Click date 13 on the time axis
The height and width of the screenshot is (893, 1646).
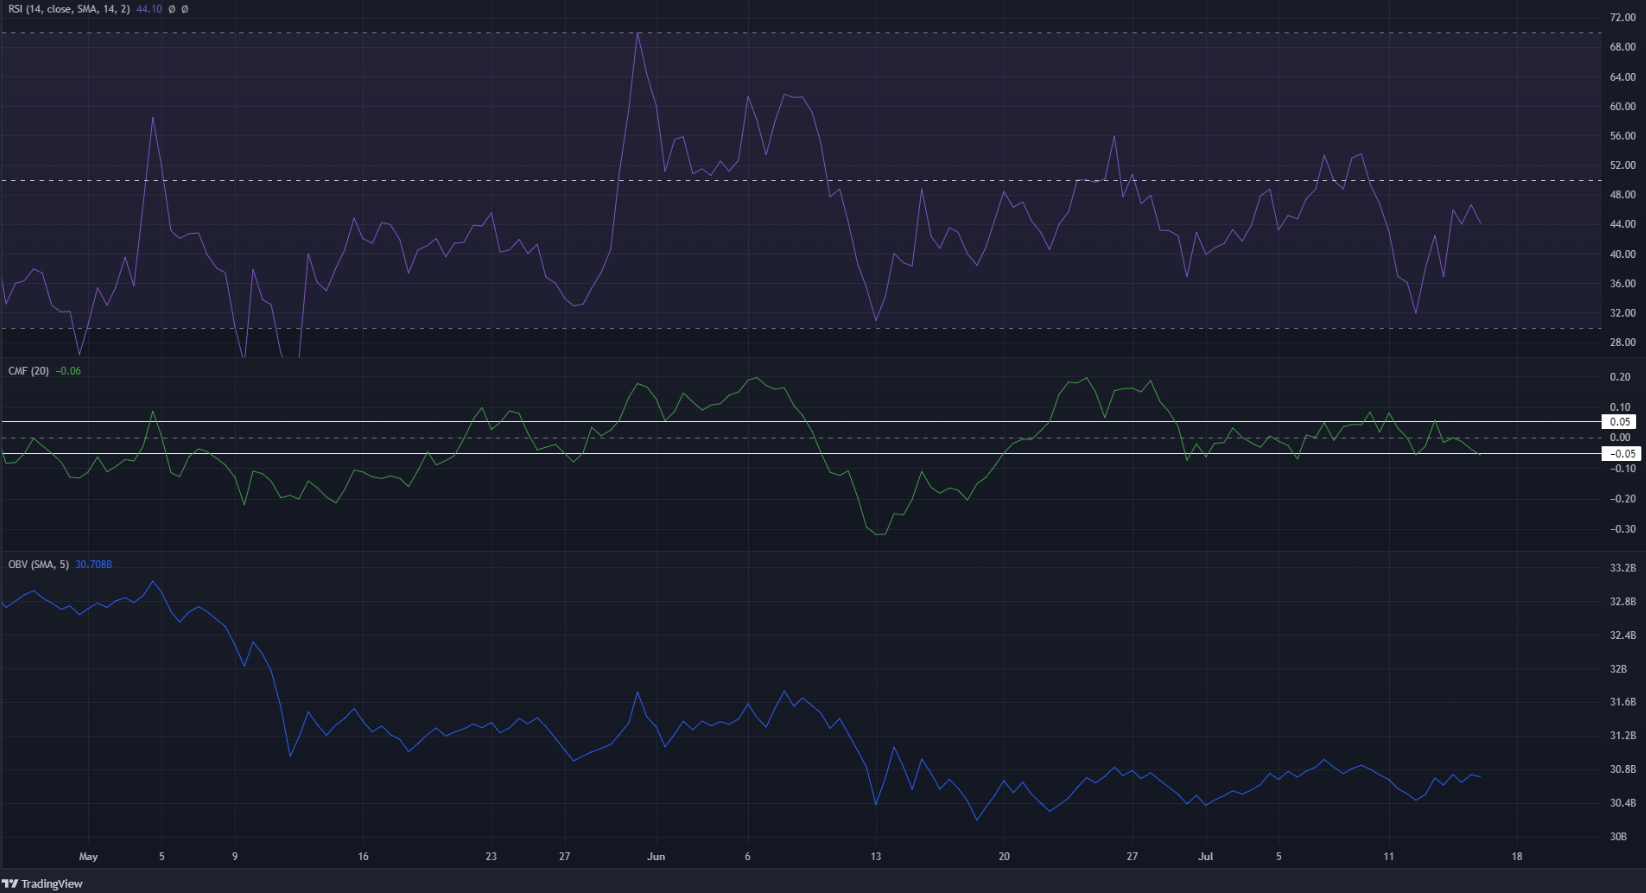[x=876, y=856]
